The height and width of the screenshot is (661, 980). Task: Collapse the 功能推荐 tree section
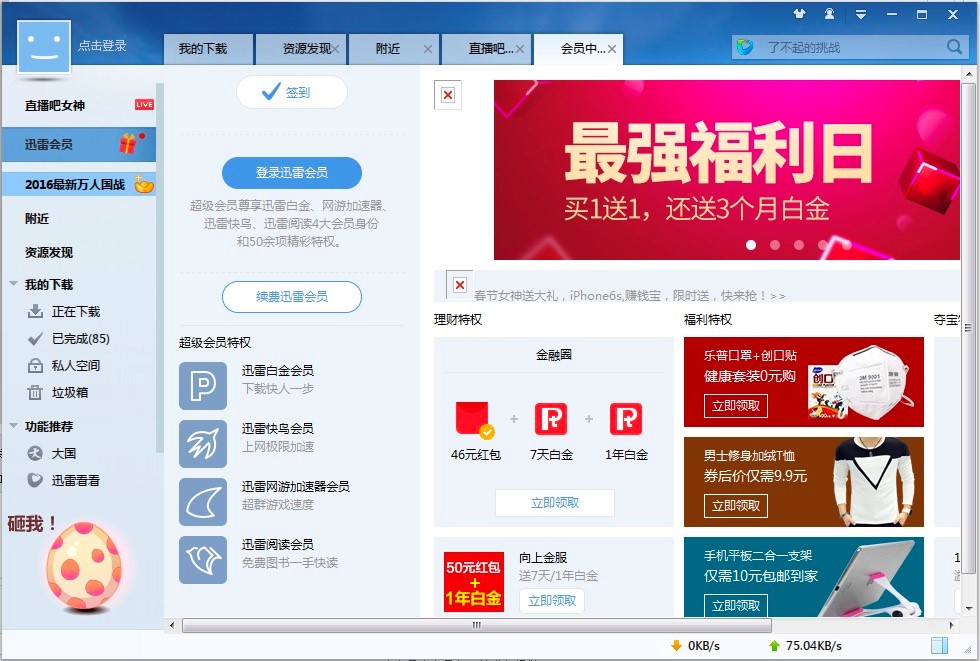click(x=13, y=425)
